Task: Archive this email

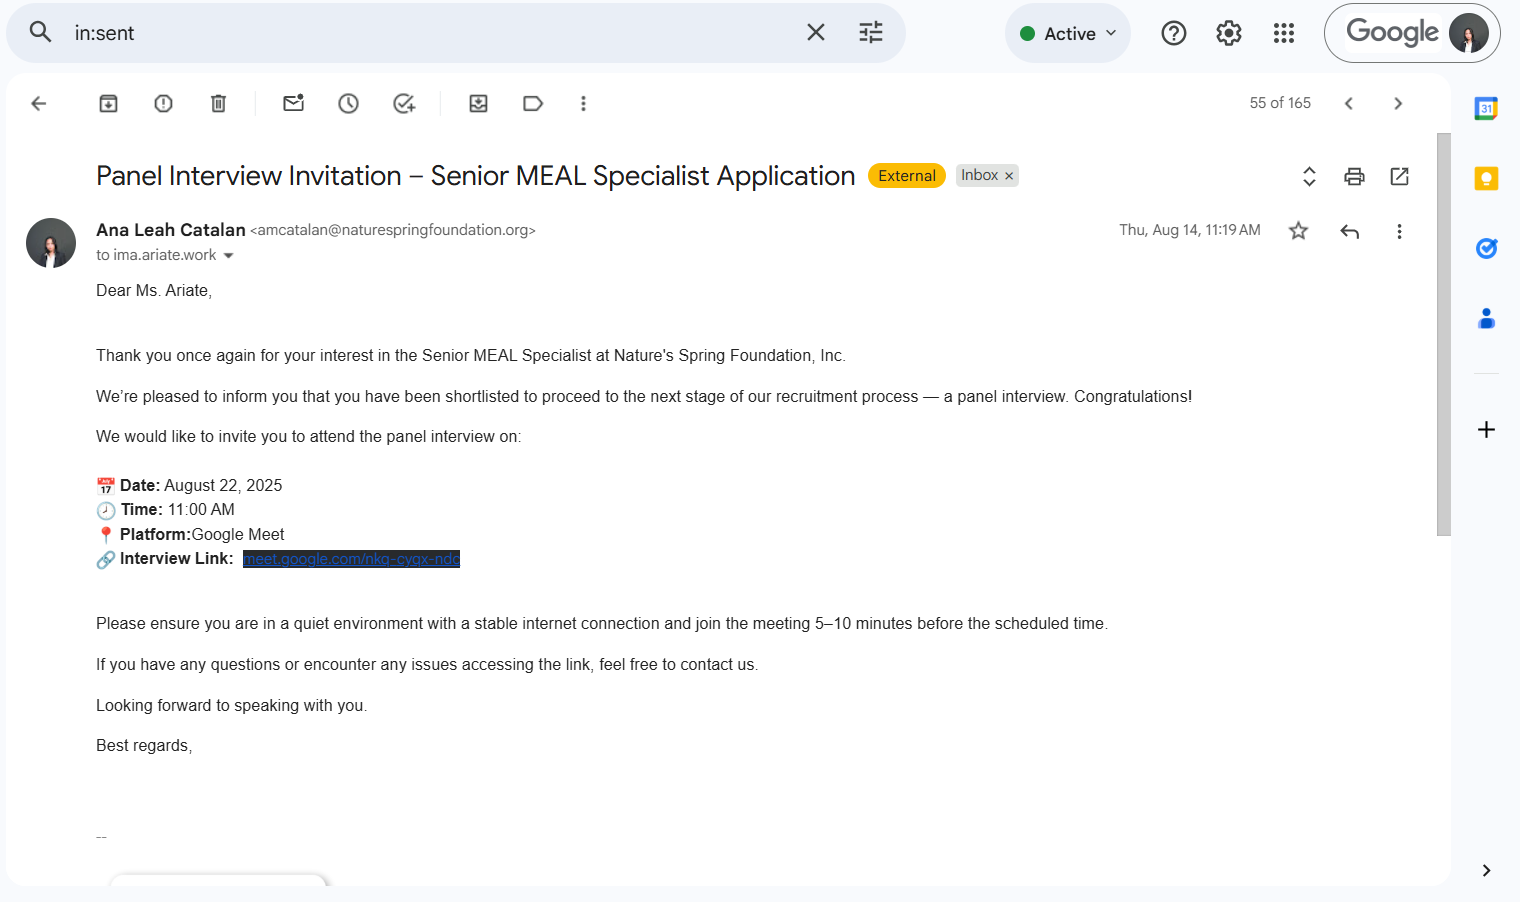Action: coord(108,103)
